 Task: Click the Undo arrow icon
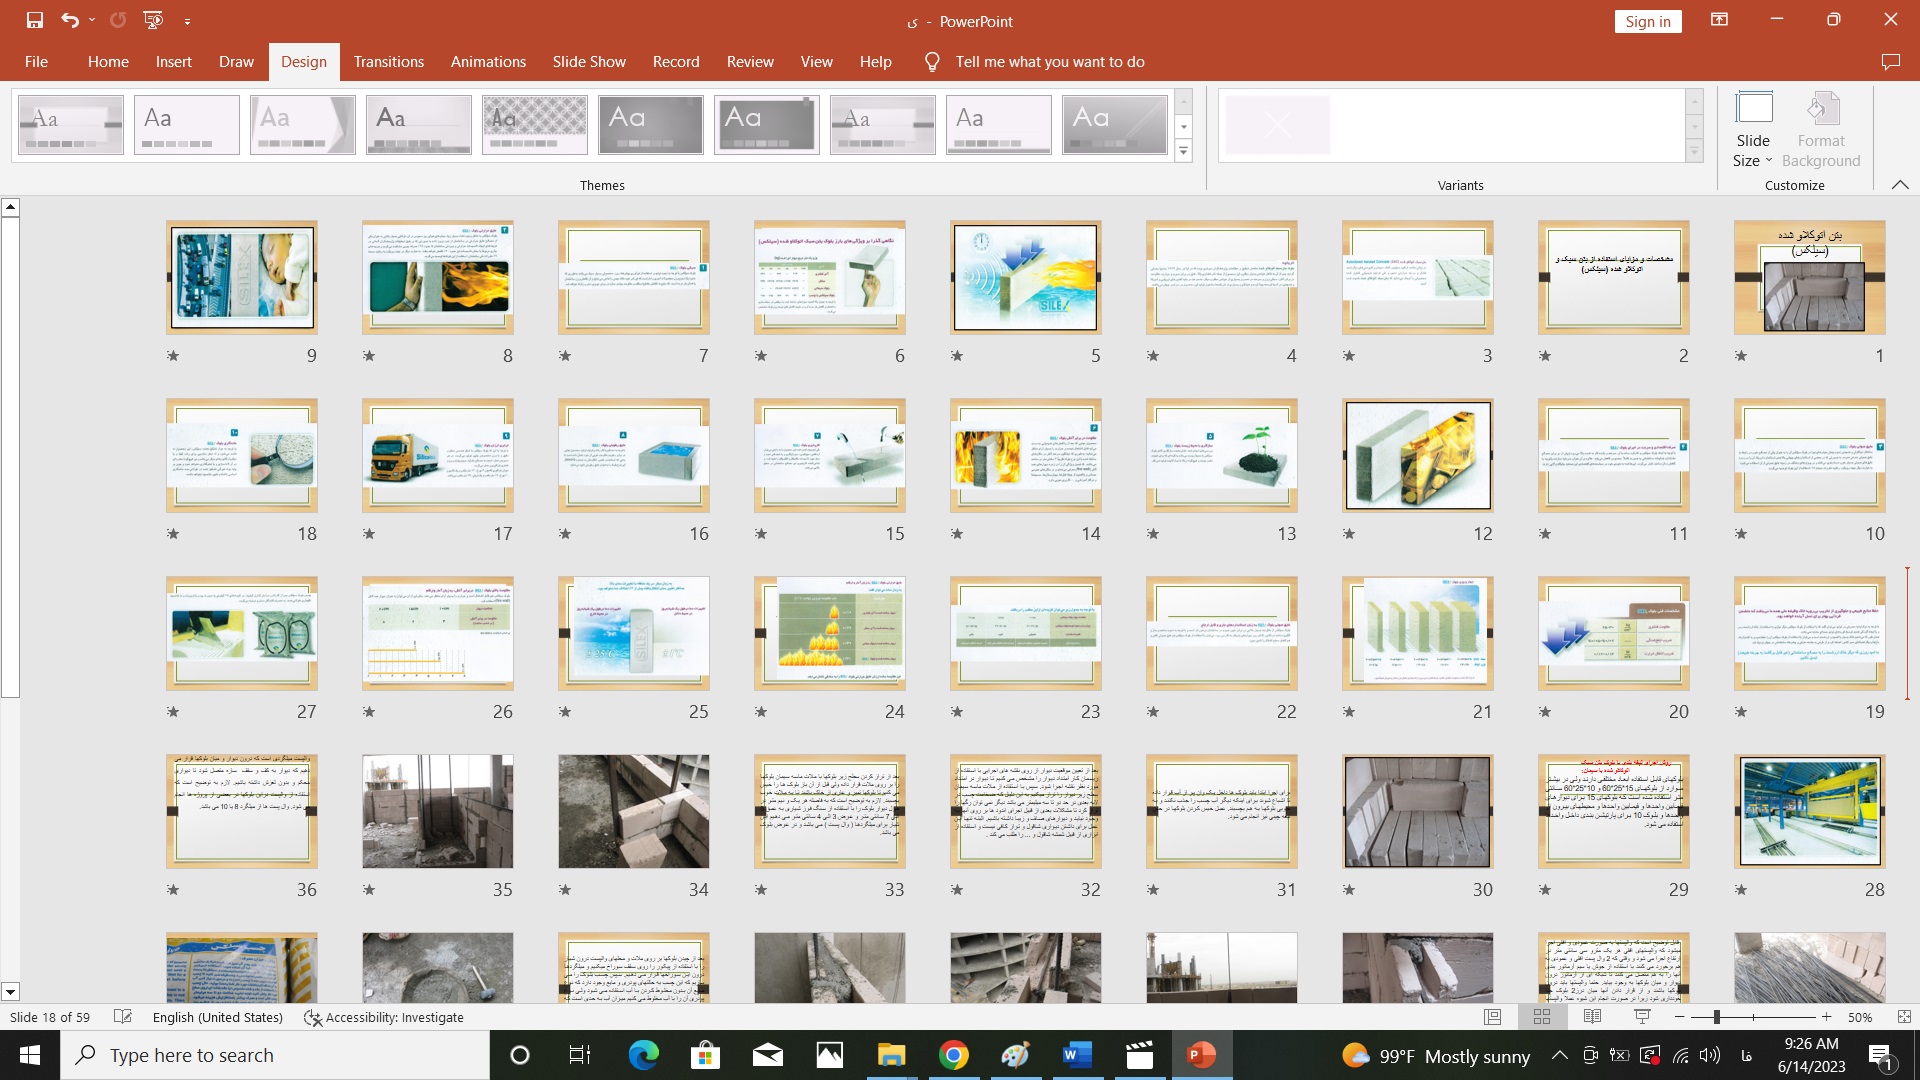coord(69,20)
